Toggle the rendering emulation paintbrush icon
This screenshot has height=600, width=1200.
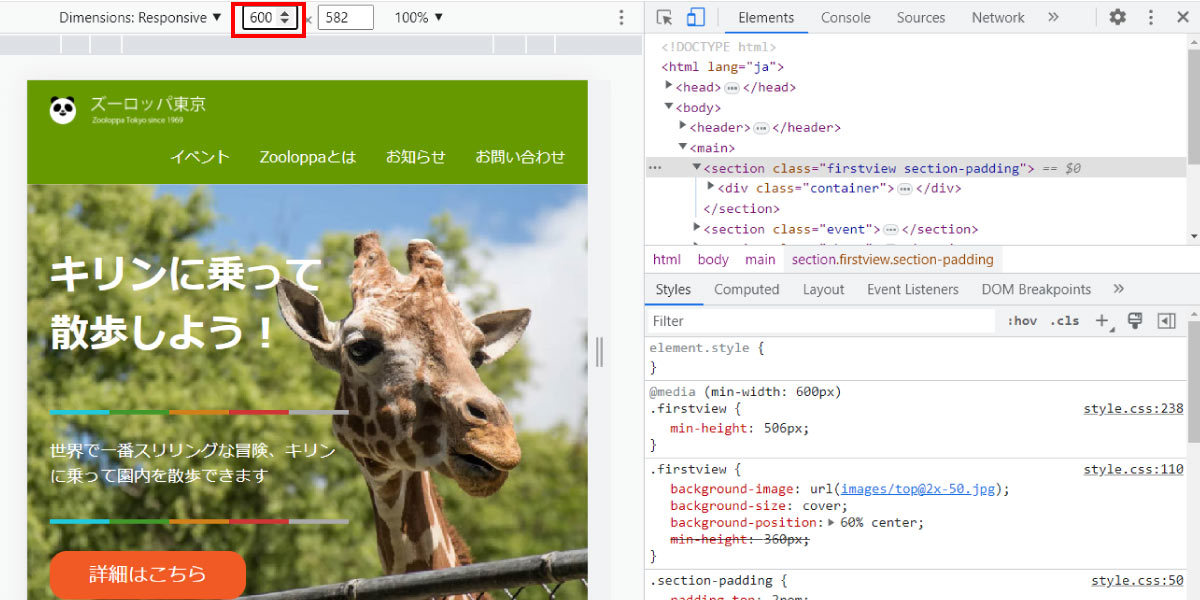click(x=1135, y=321)
